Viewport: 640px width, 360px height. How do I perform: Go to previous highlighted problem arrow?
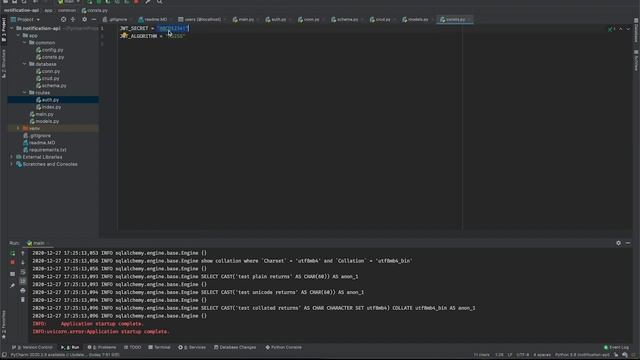tap(621, 29)
